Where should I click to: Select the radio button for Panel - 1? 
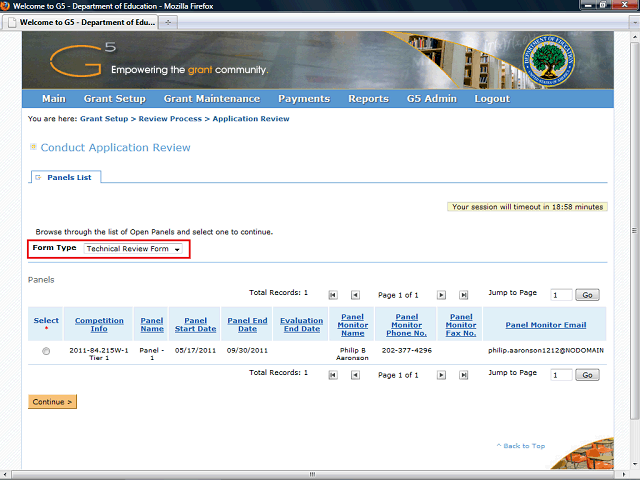pos(46,351)
